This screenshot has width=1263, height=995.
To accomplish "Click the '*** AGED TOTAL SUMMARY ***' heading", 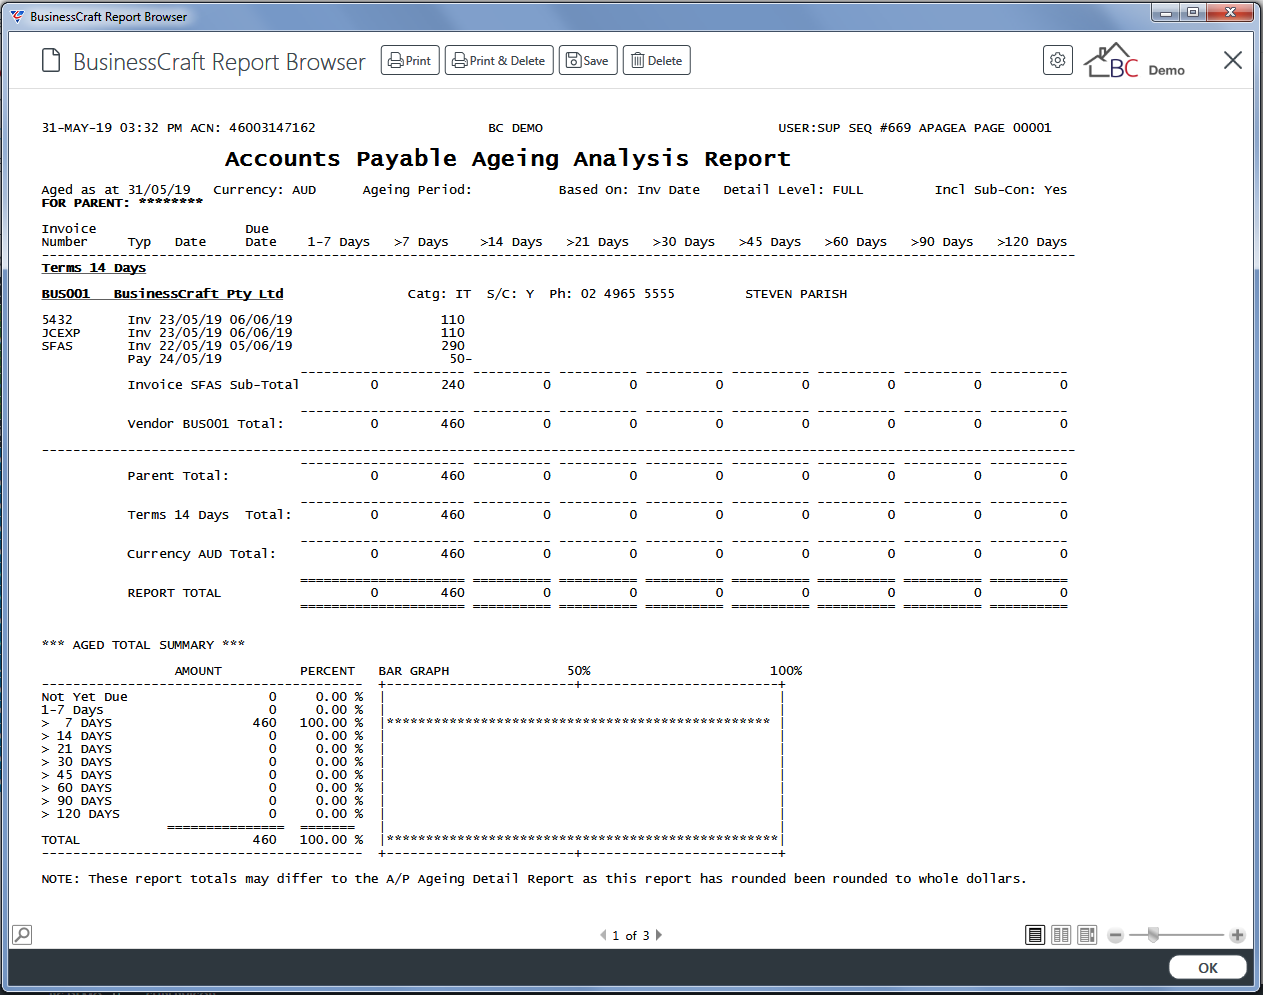I will 143,645.
